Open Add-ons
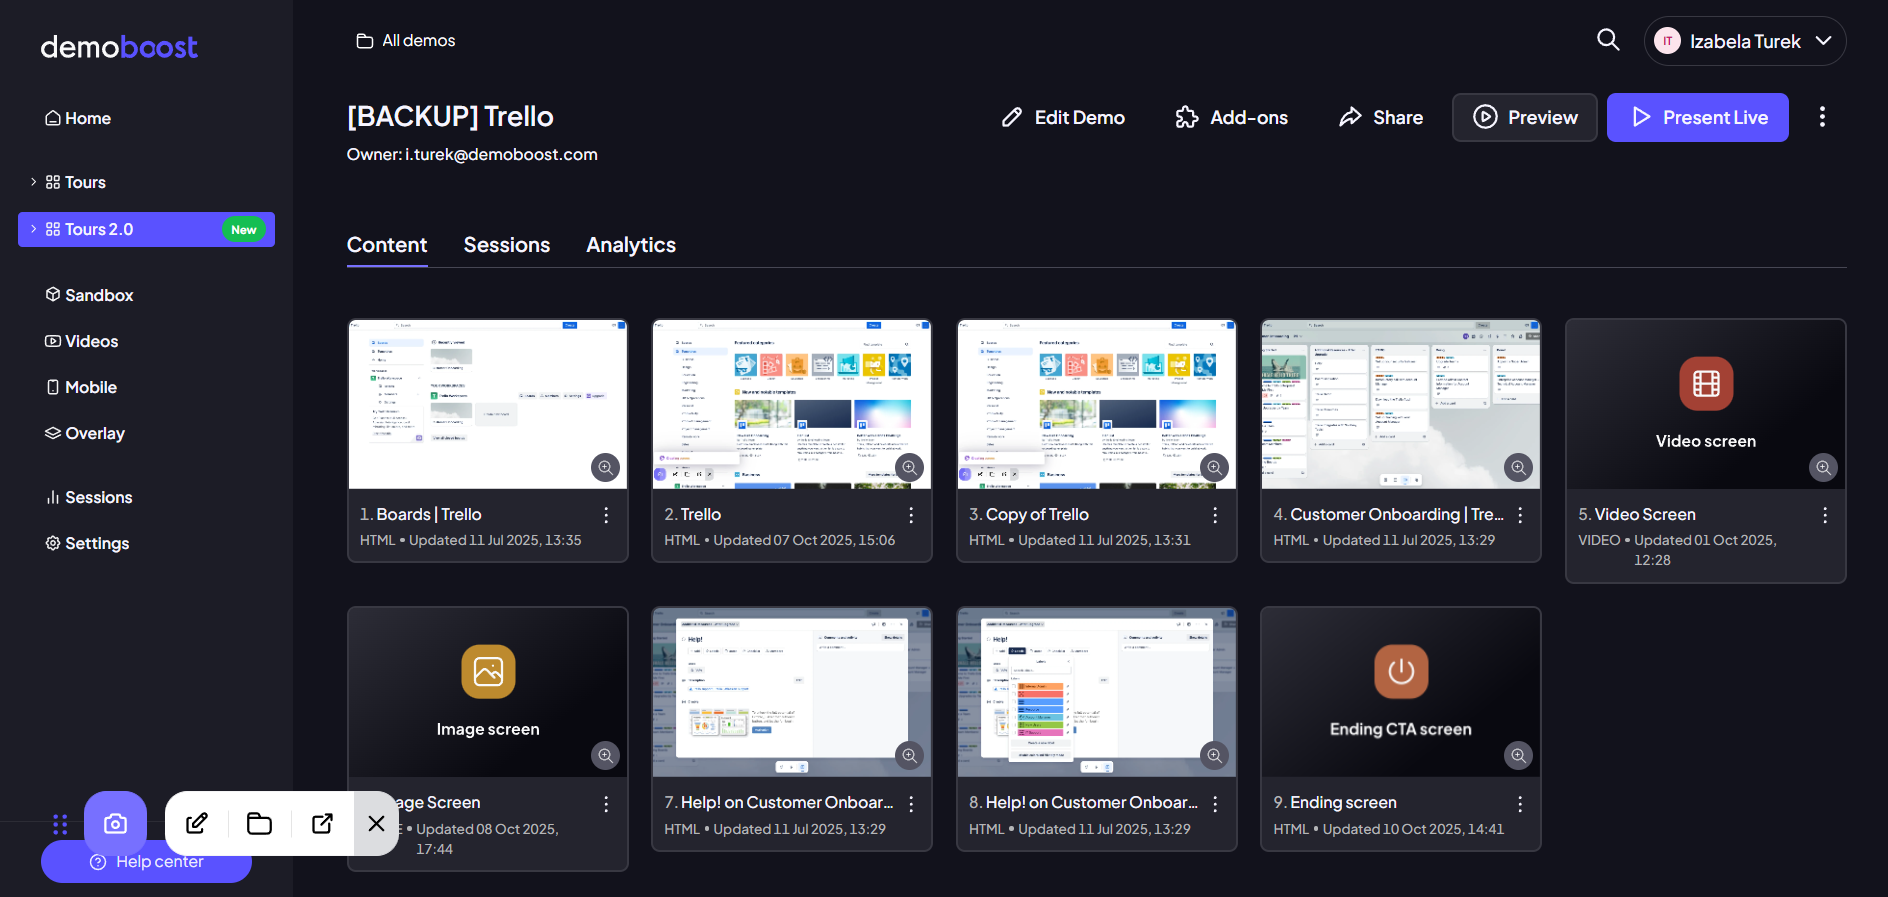This screenshot has width=1888, height=897. [1231, 117]
